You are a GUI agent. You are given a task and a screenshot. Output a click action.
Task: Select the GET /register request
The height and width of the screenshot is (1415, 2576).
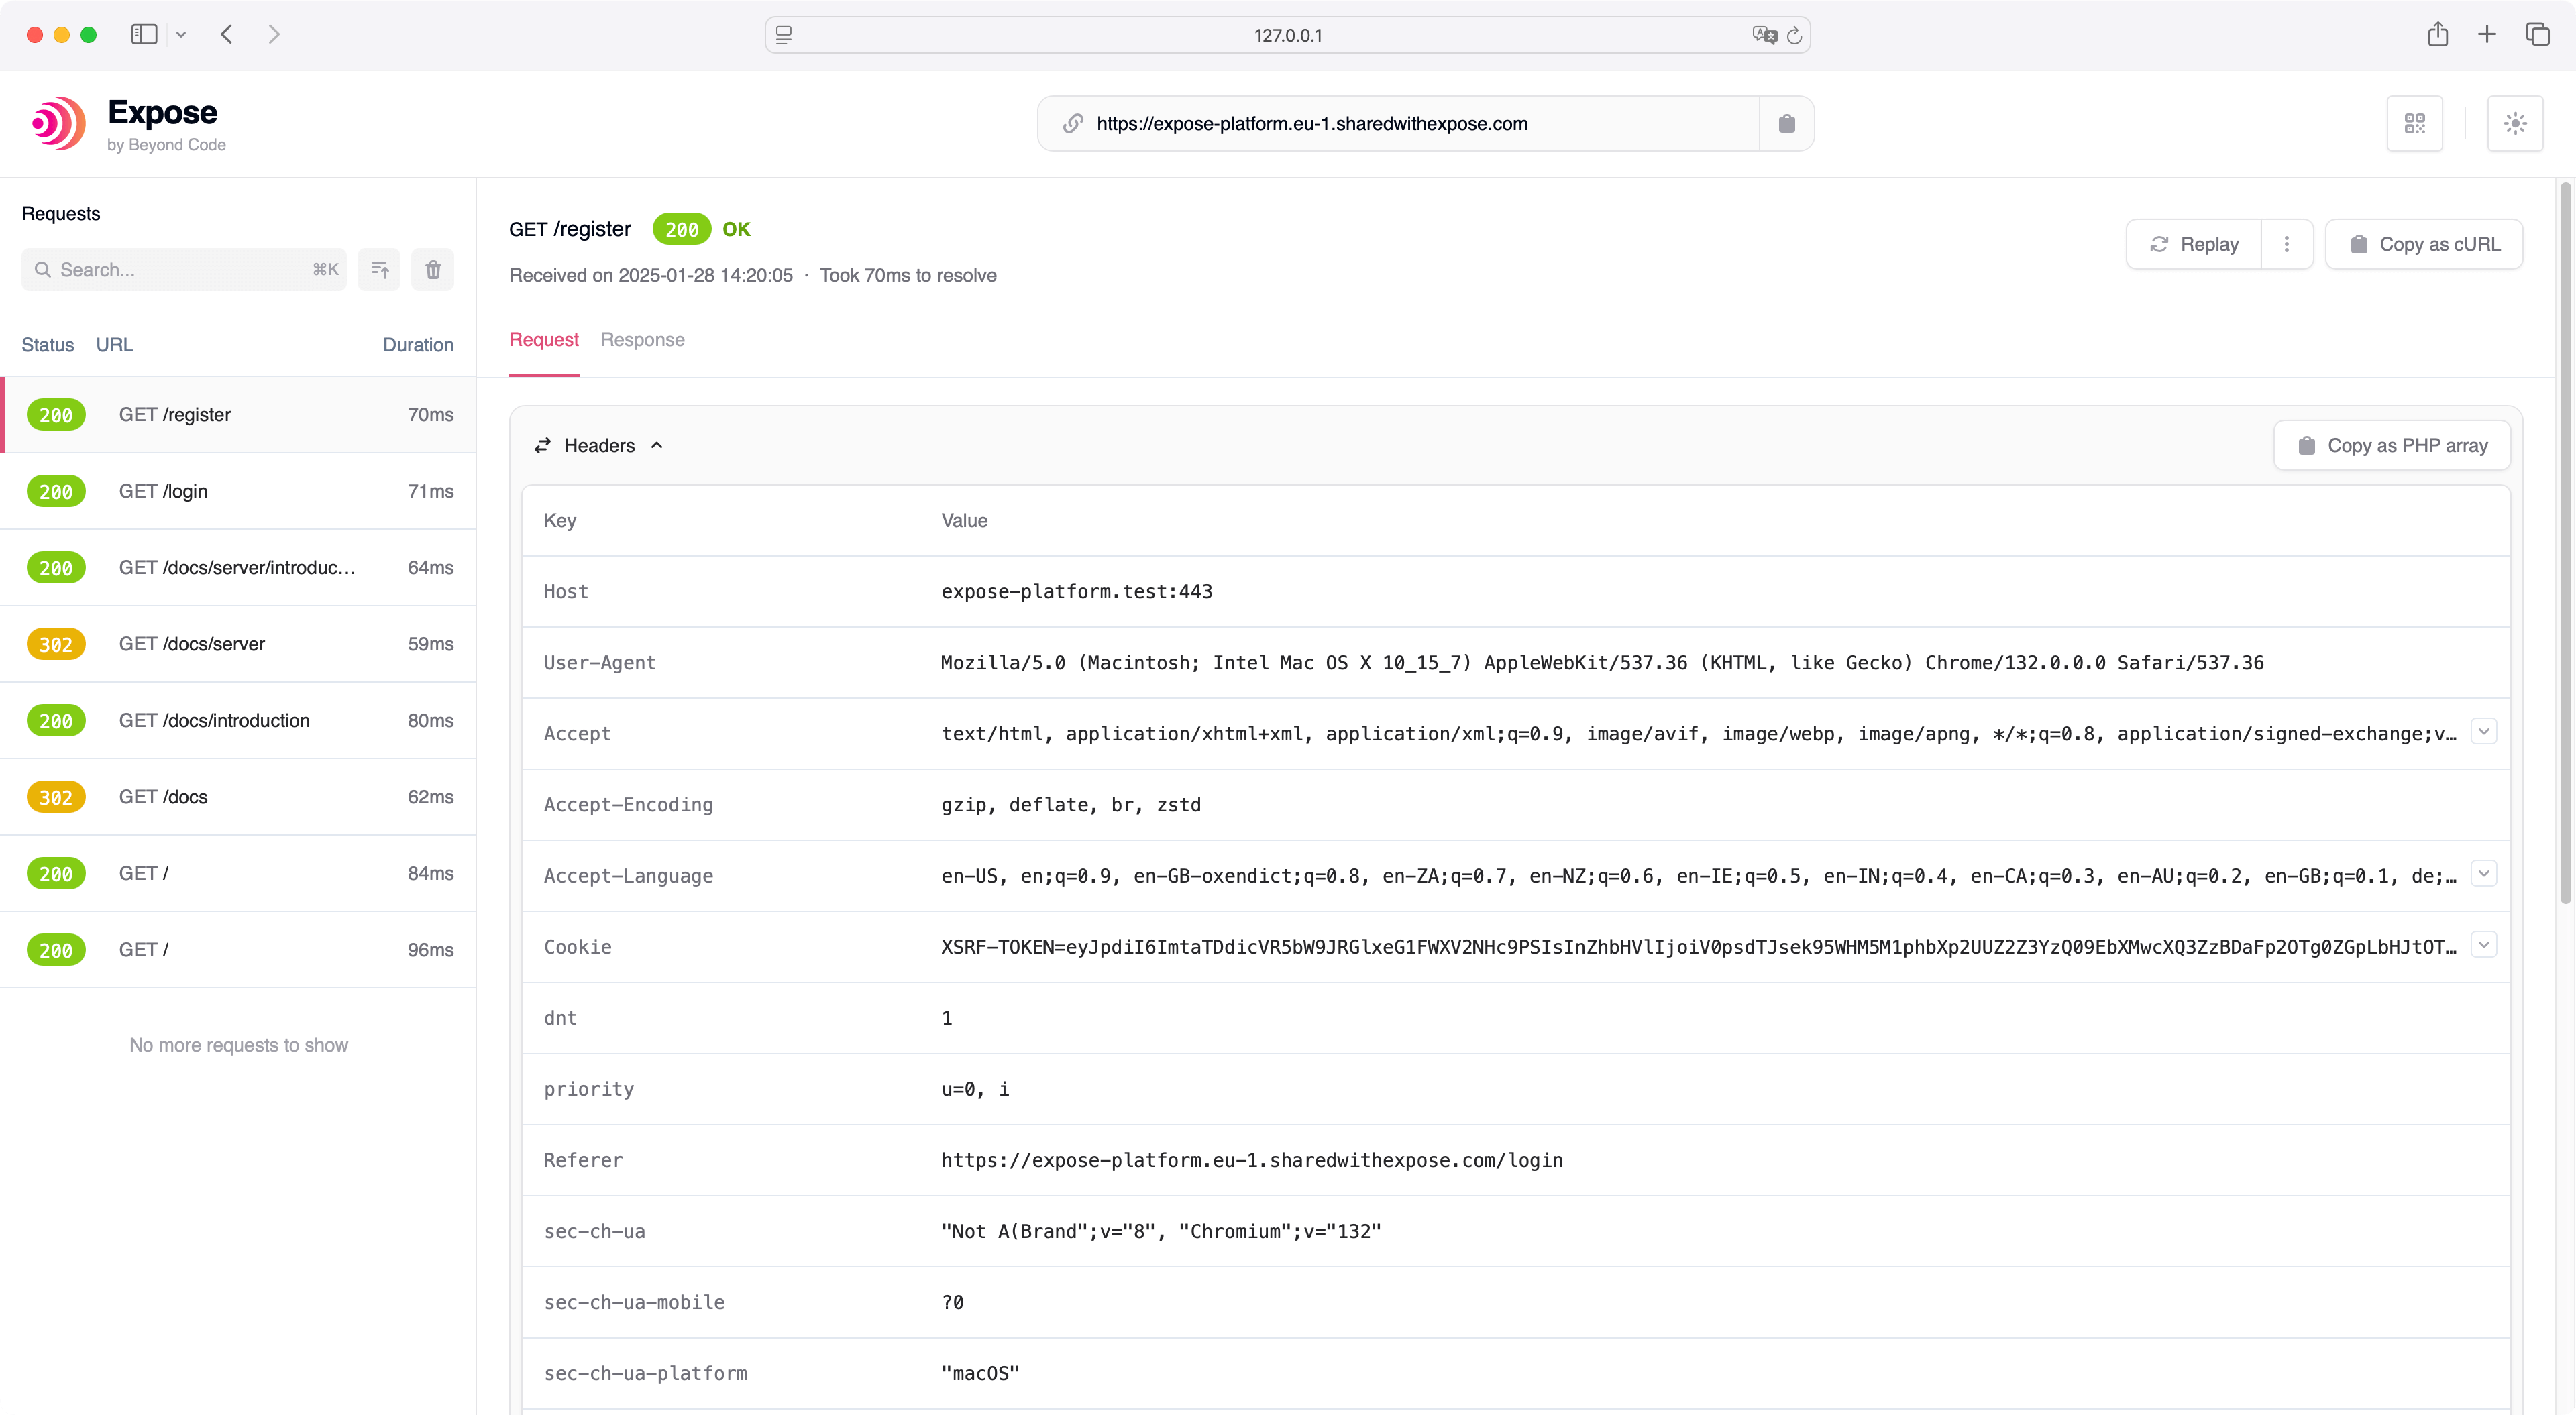(x=238, y=415)
